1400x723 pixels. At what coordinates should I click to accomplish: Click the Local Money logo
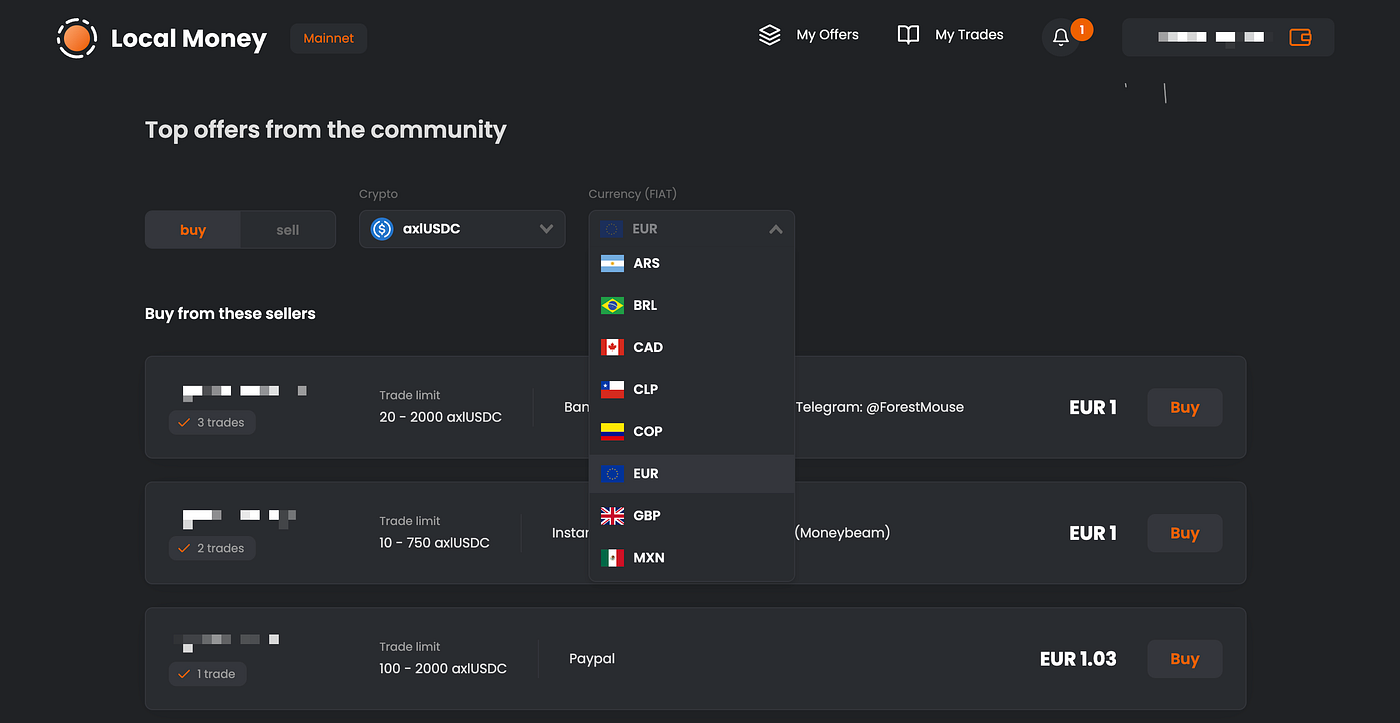(x=77, y=38)
